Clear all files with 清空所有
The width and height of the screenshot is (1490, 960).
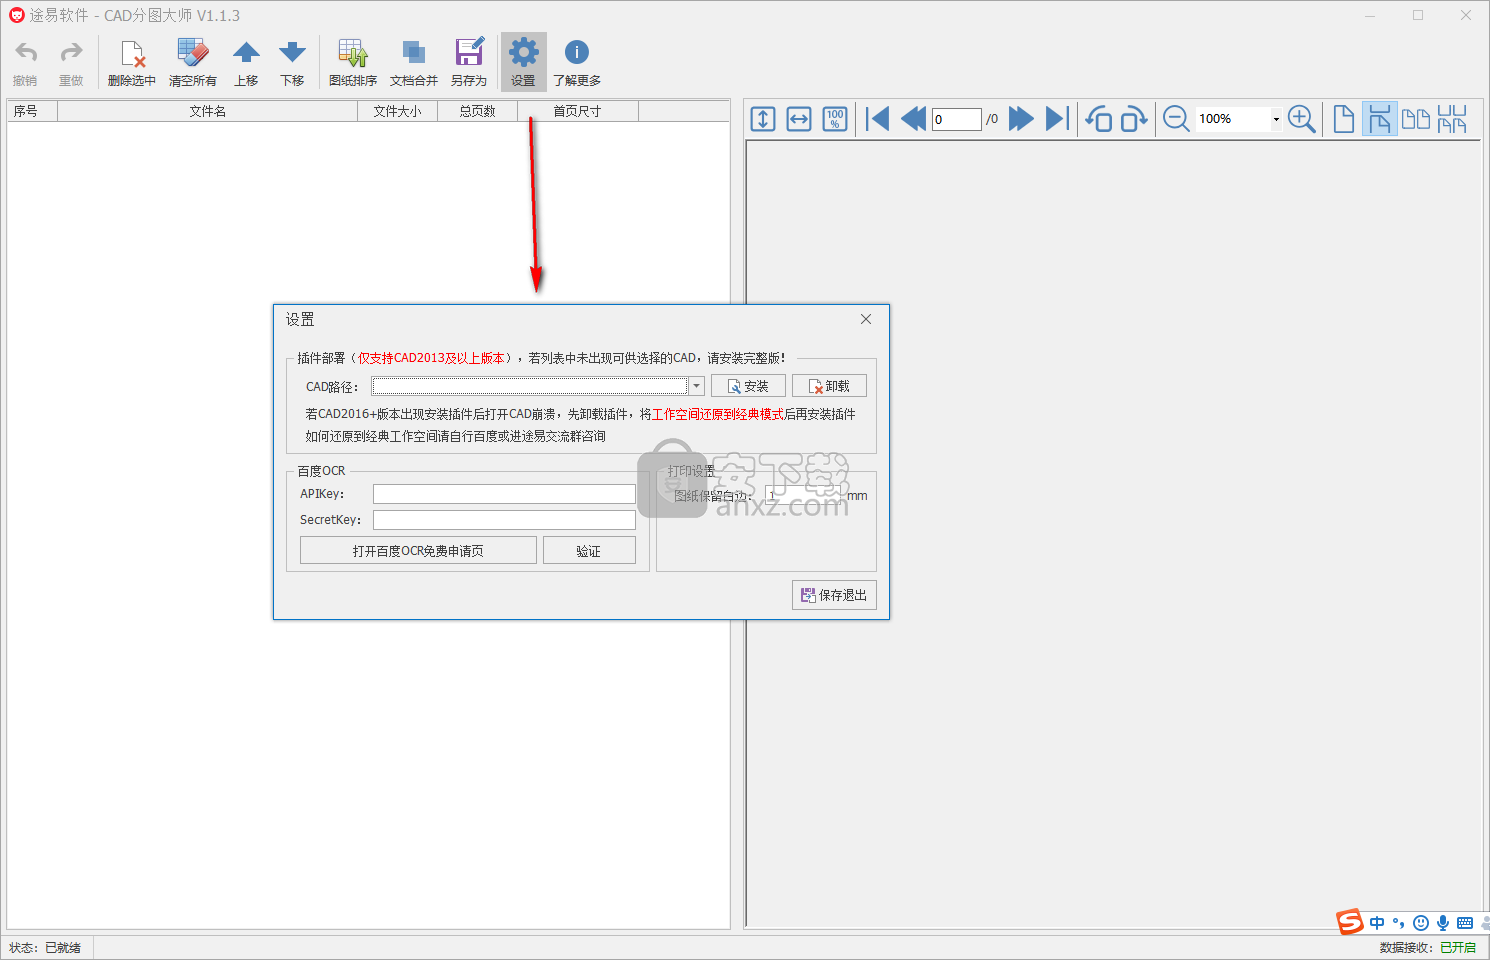click(x=192, y=63)
